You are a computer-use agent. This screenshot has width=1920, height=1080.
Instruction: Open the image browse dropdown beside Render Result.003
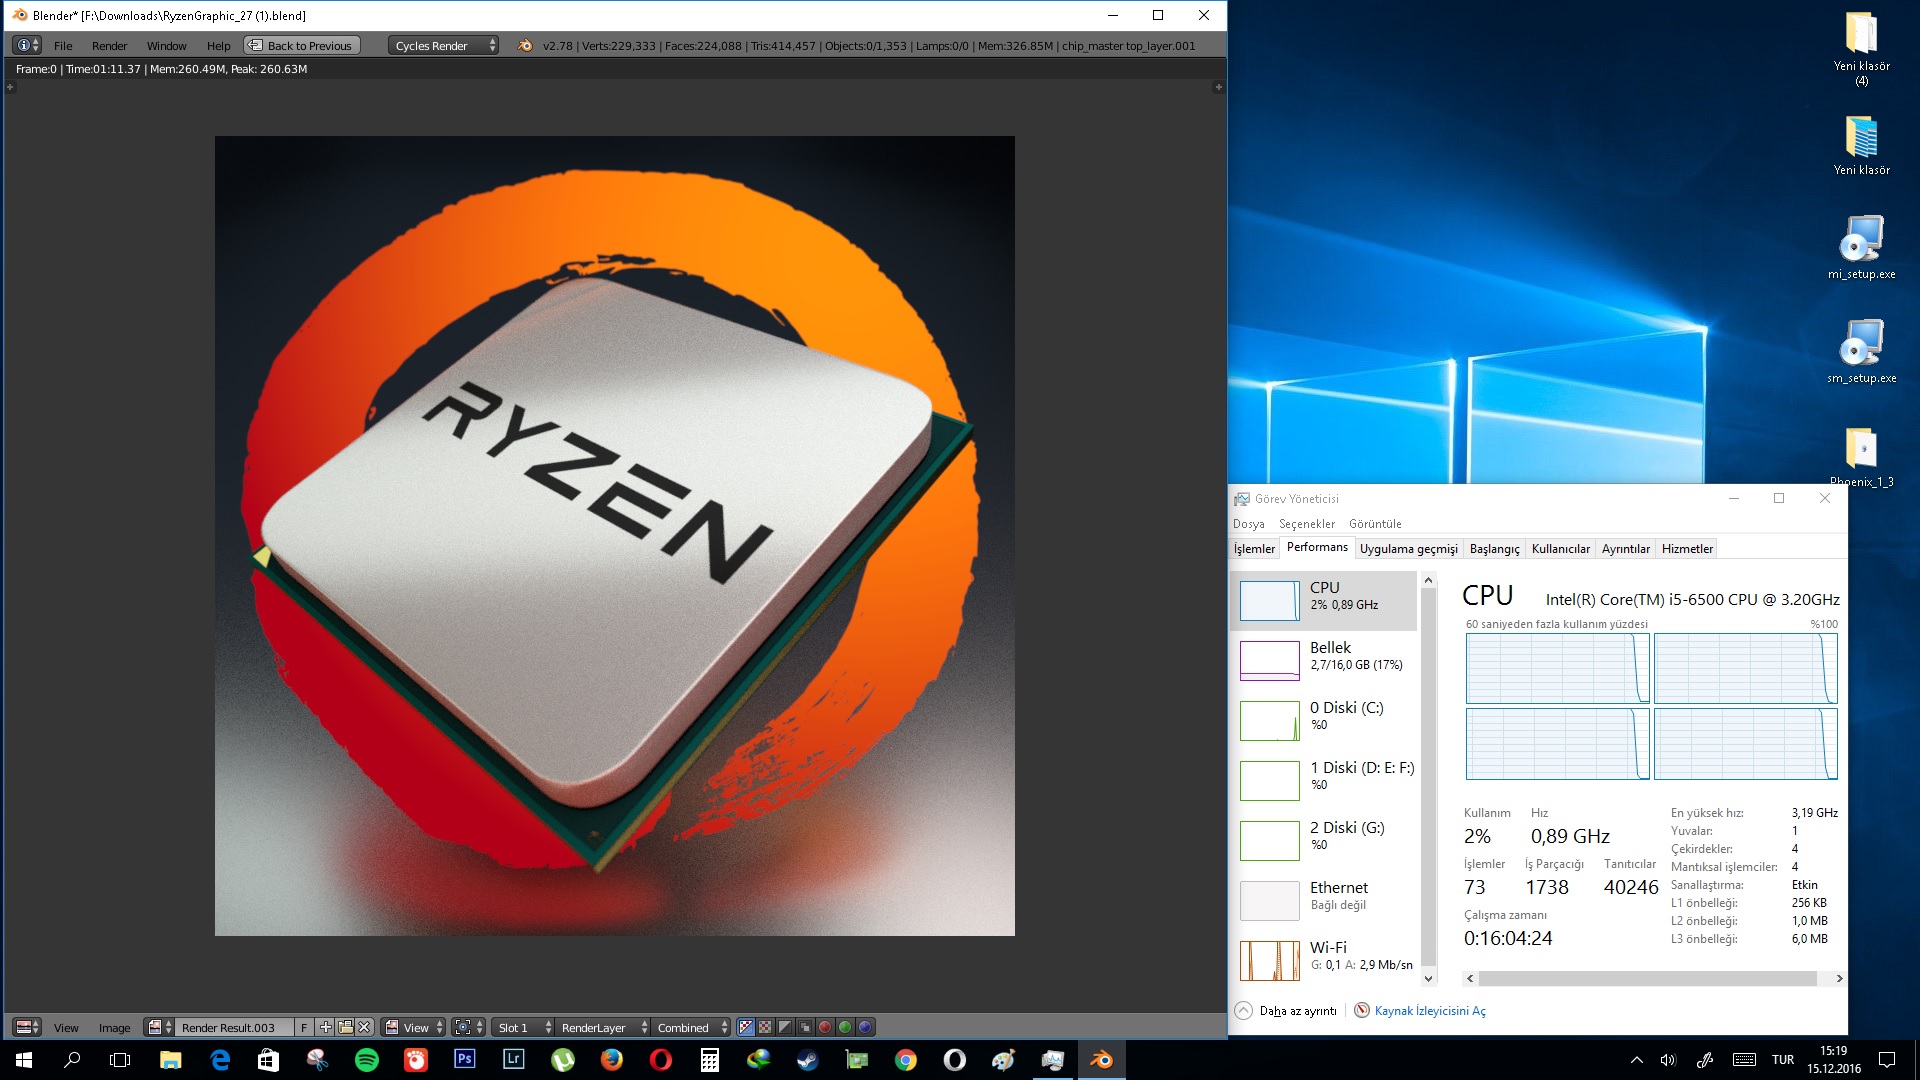tap(159, 1027)
